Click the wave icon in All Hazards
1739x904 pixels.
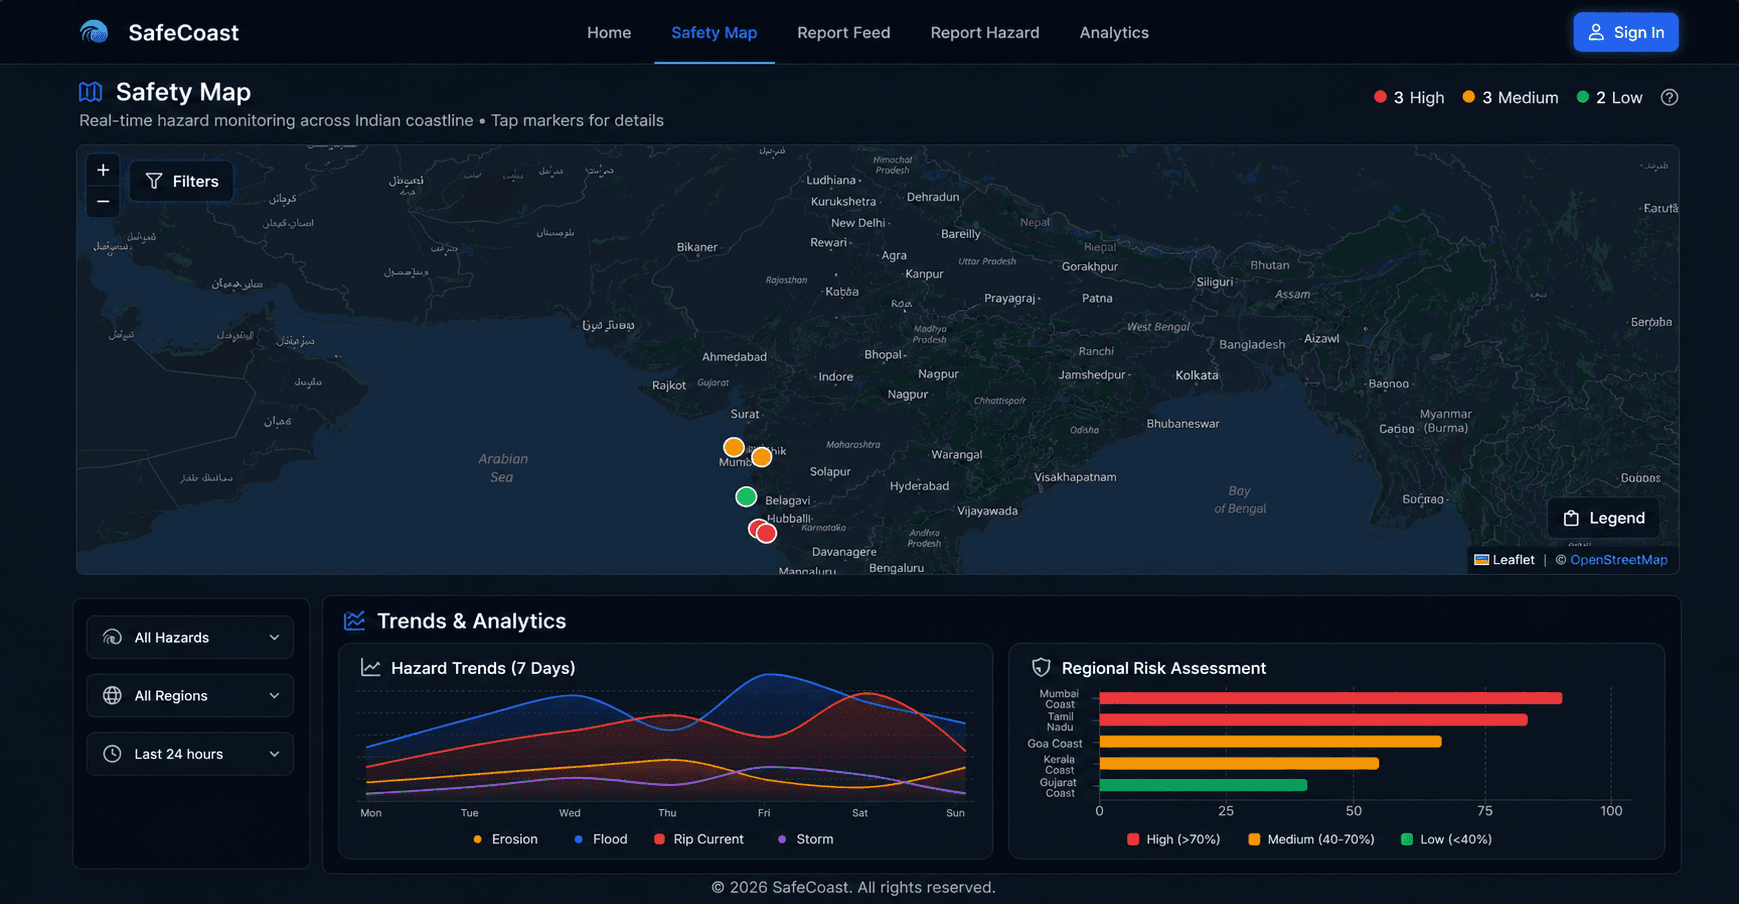pos(113,637)
